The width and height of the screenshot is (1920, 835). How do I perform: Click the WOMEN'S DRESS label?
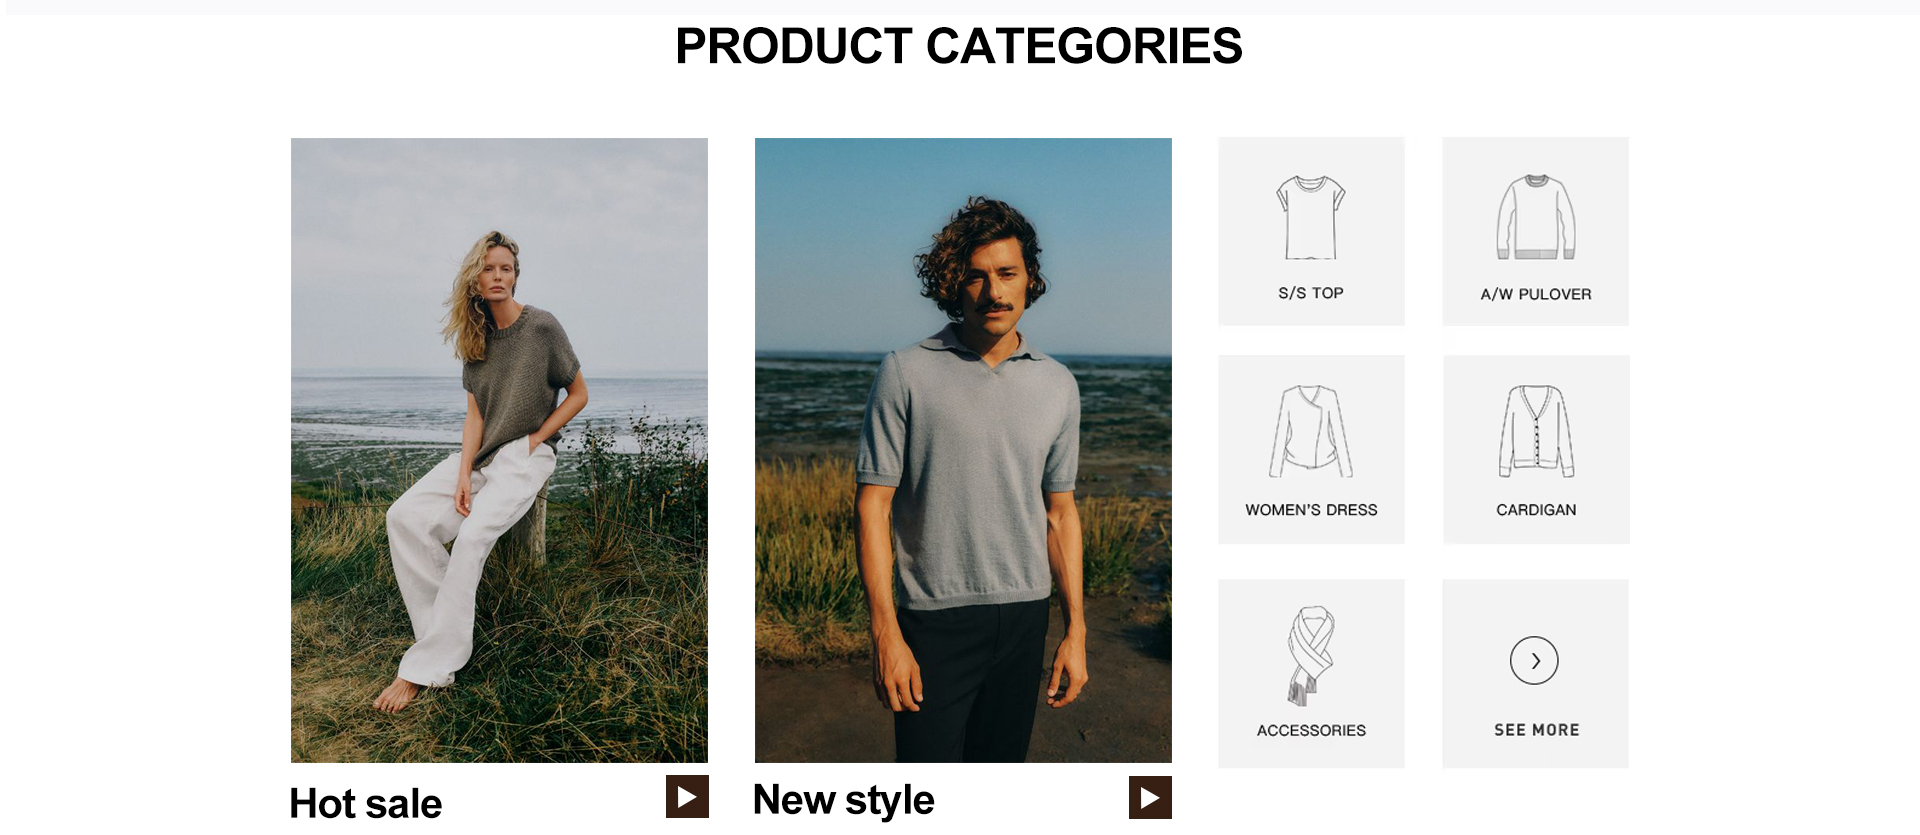[1311, 510]
